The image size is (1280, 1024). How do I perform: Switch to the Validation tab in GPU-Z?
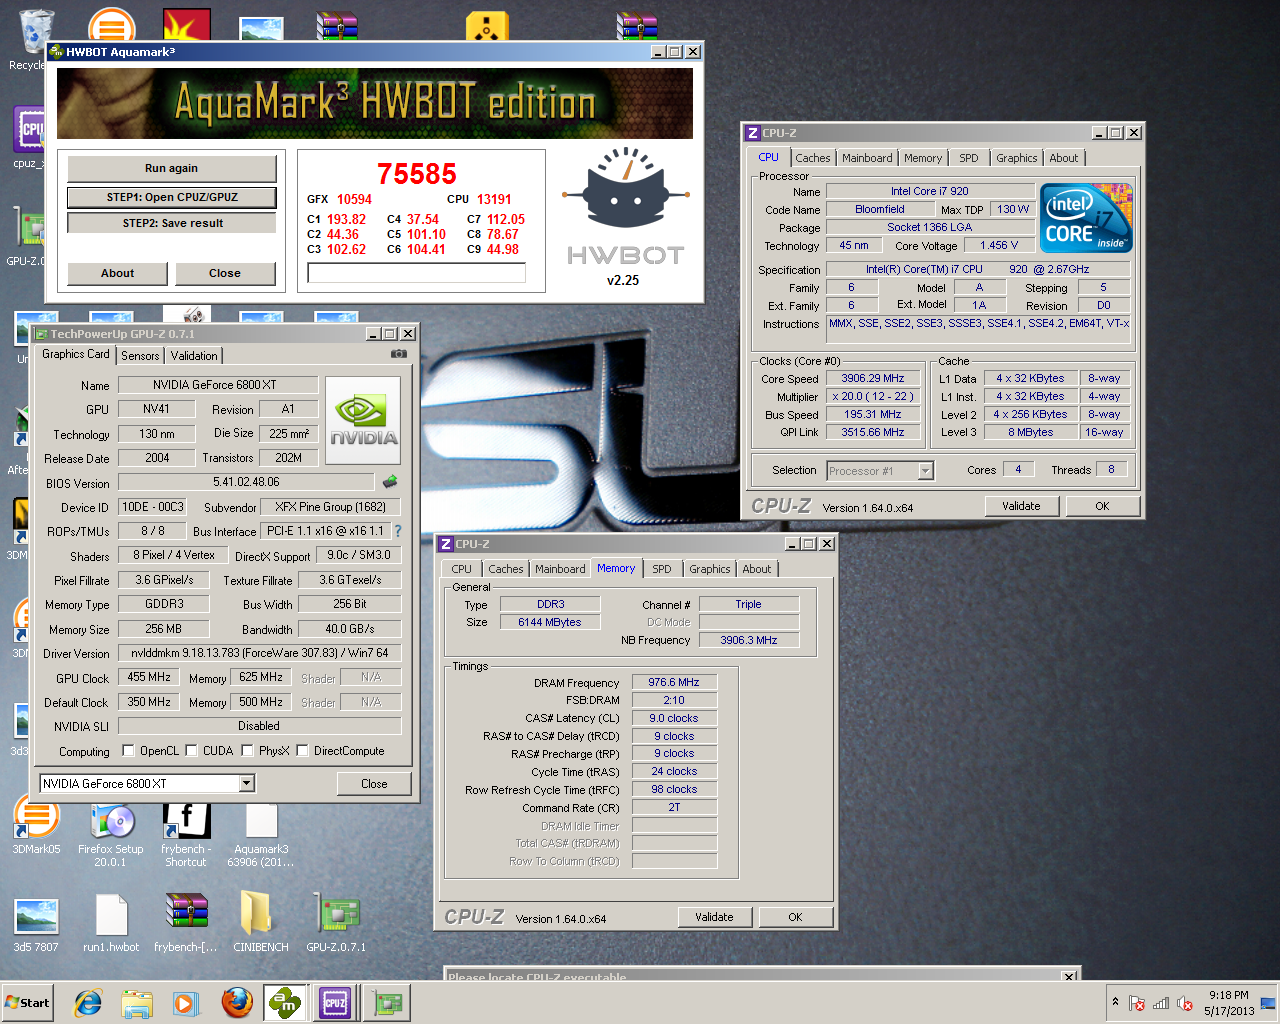[194, 356]
